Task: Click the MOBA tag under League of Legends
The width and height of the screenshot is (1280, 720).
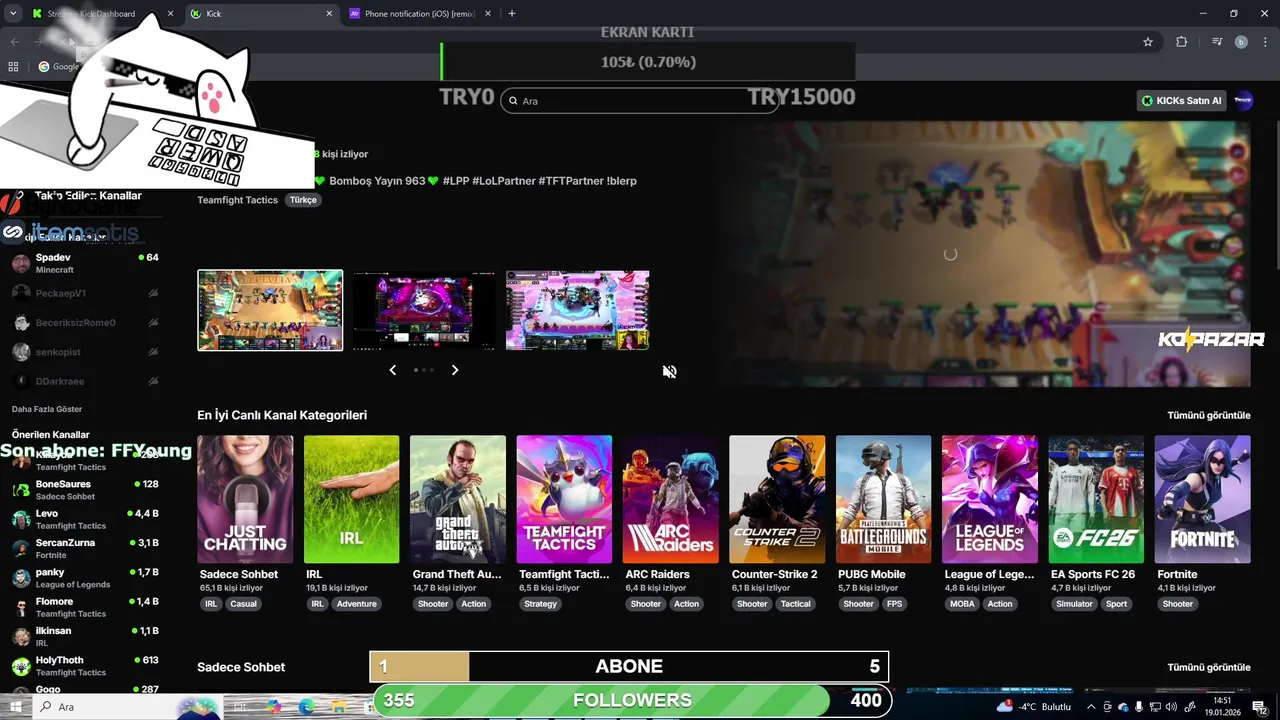Action: click(962, 604)
